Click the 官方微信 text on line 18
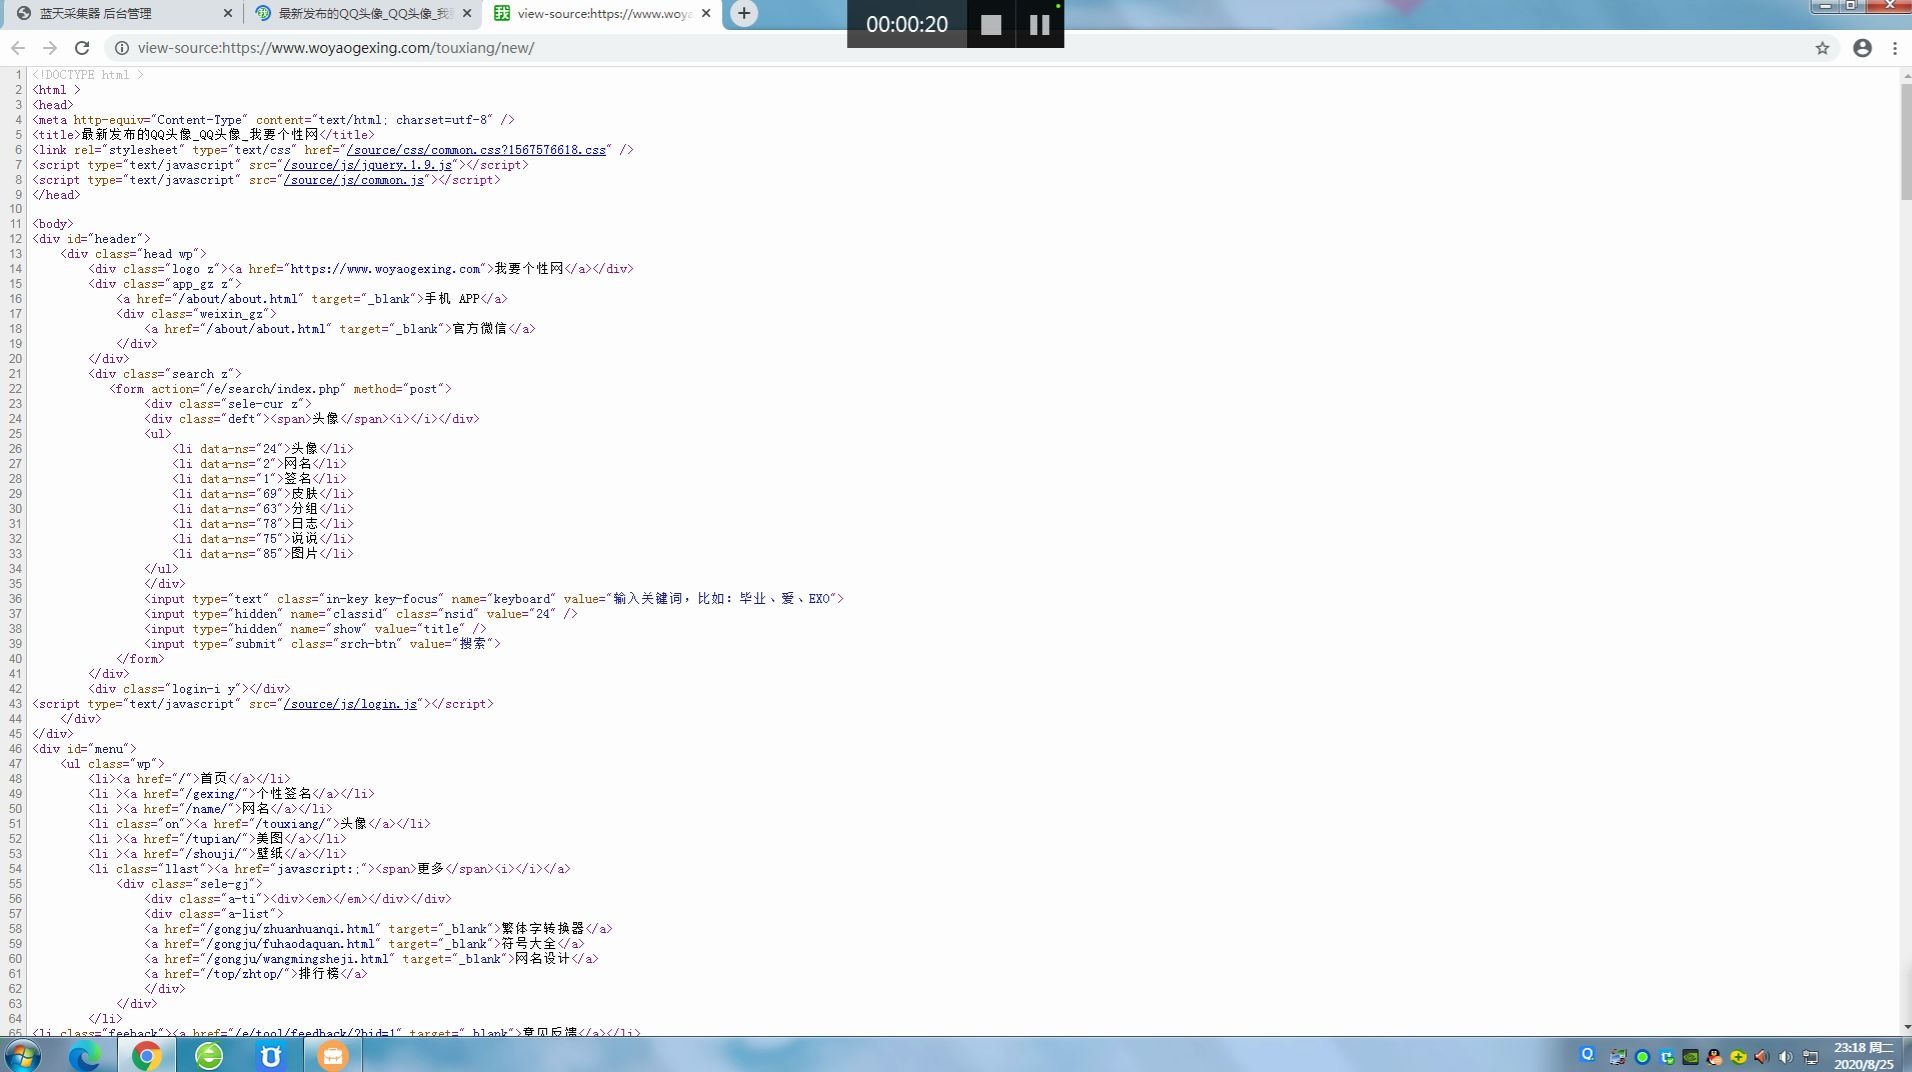This screenshot has width=1912, height=1072. pos(480,329)
